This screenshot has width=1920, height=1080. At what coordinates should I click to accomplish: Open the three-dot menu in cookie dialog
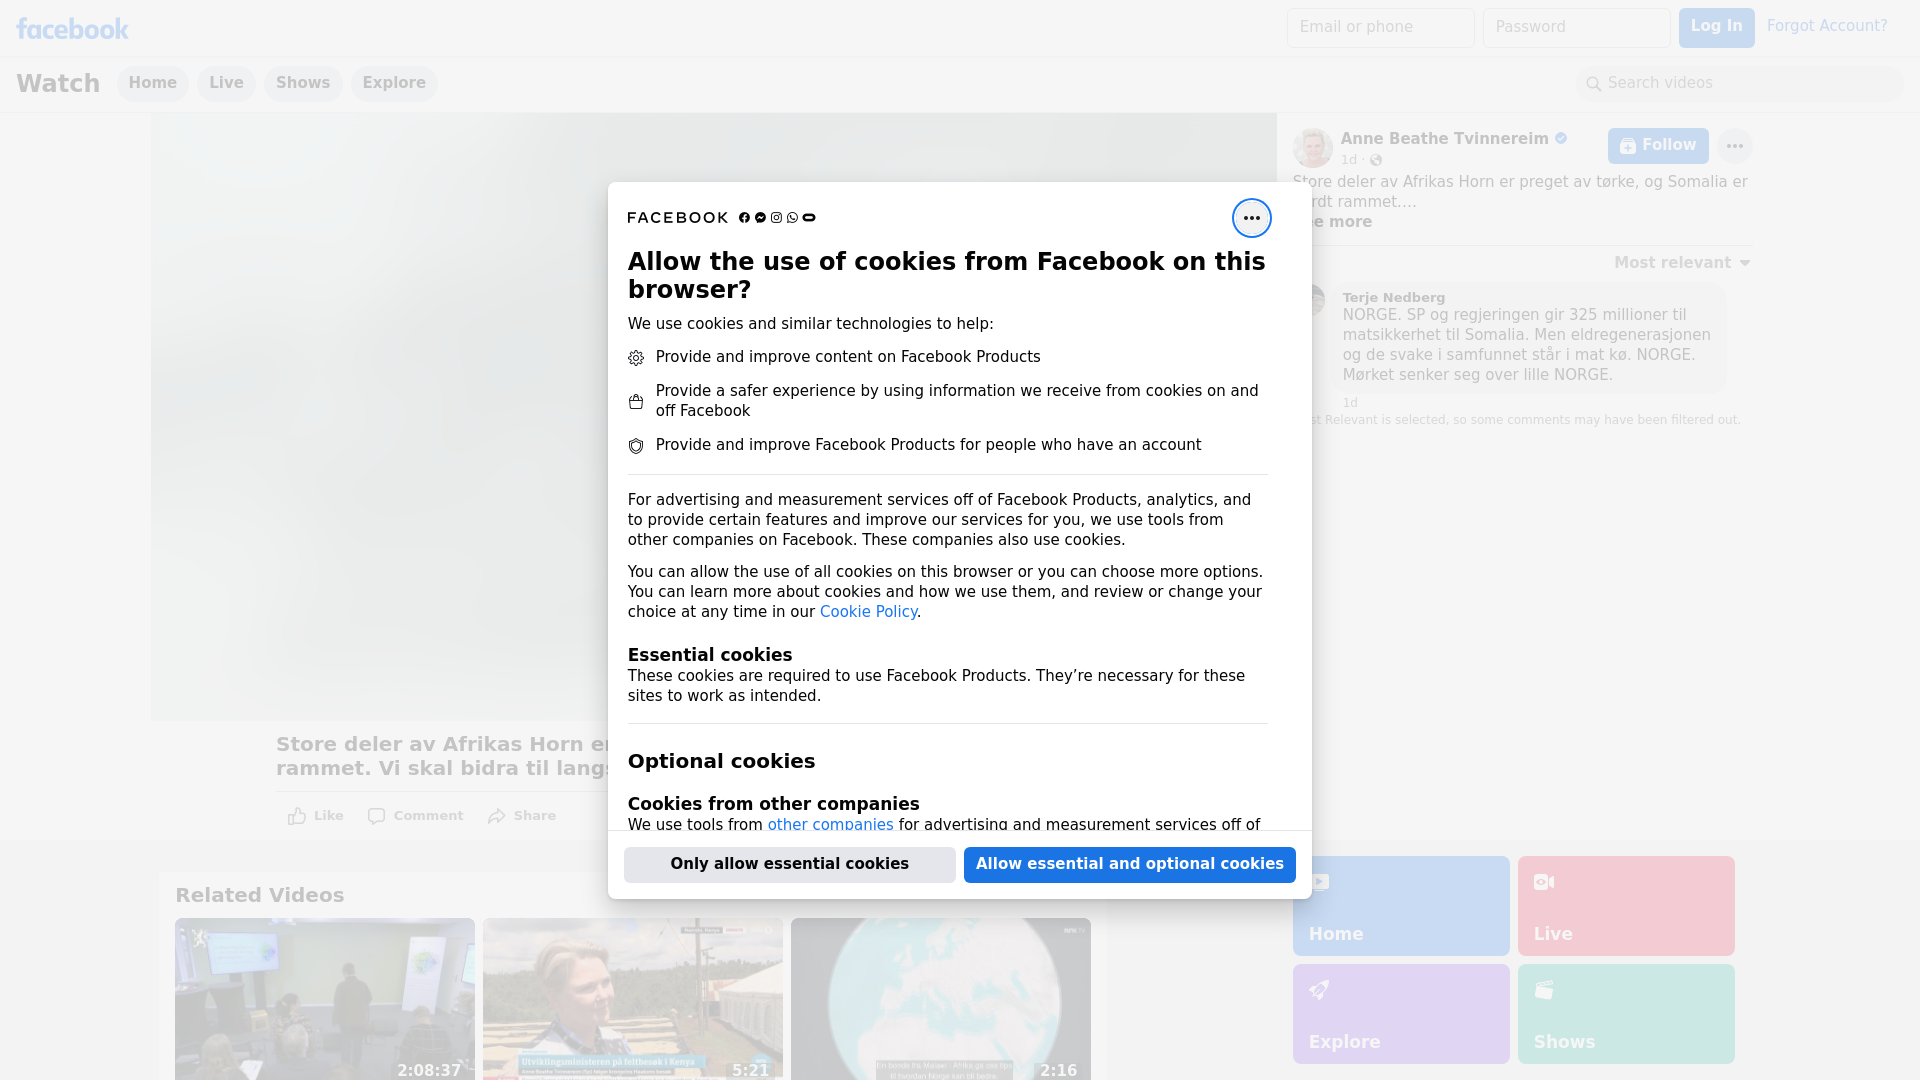point(1251,218)
